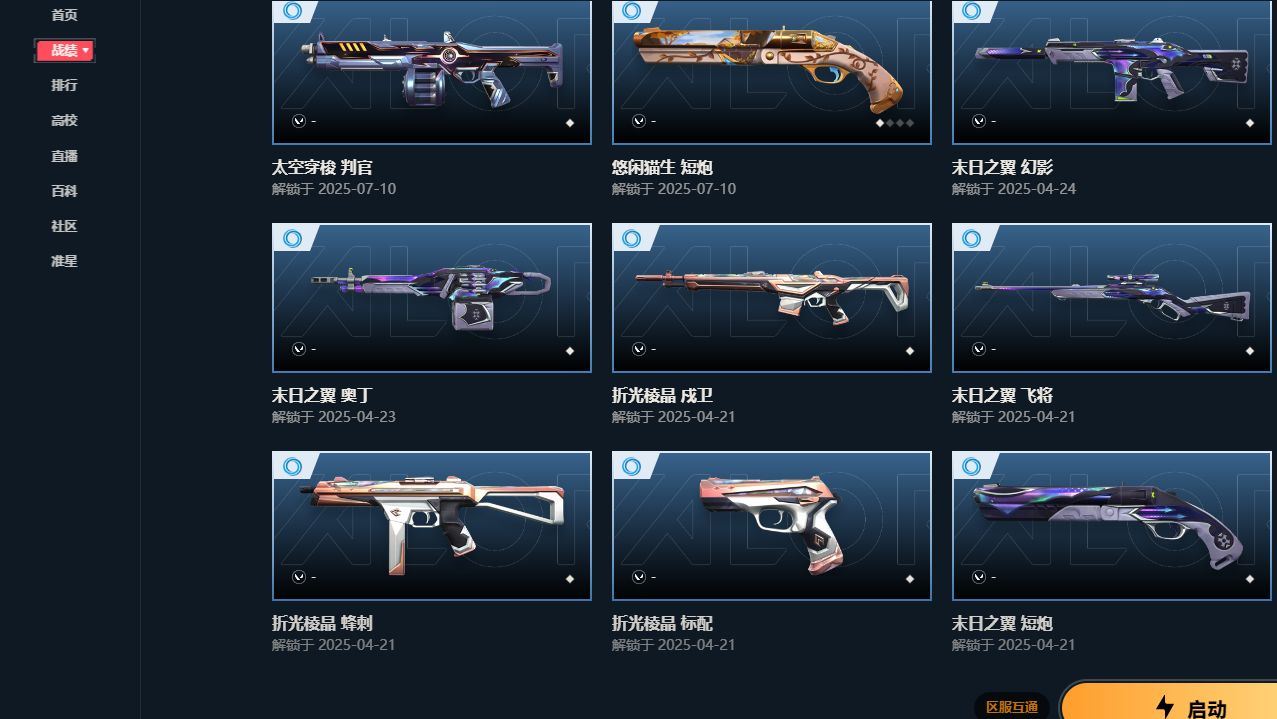Click the chevron circle icon on 末日之翼 奥丁 card
This screenshot has width=1277, height=719.
[x=298, y=349]
